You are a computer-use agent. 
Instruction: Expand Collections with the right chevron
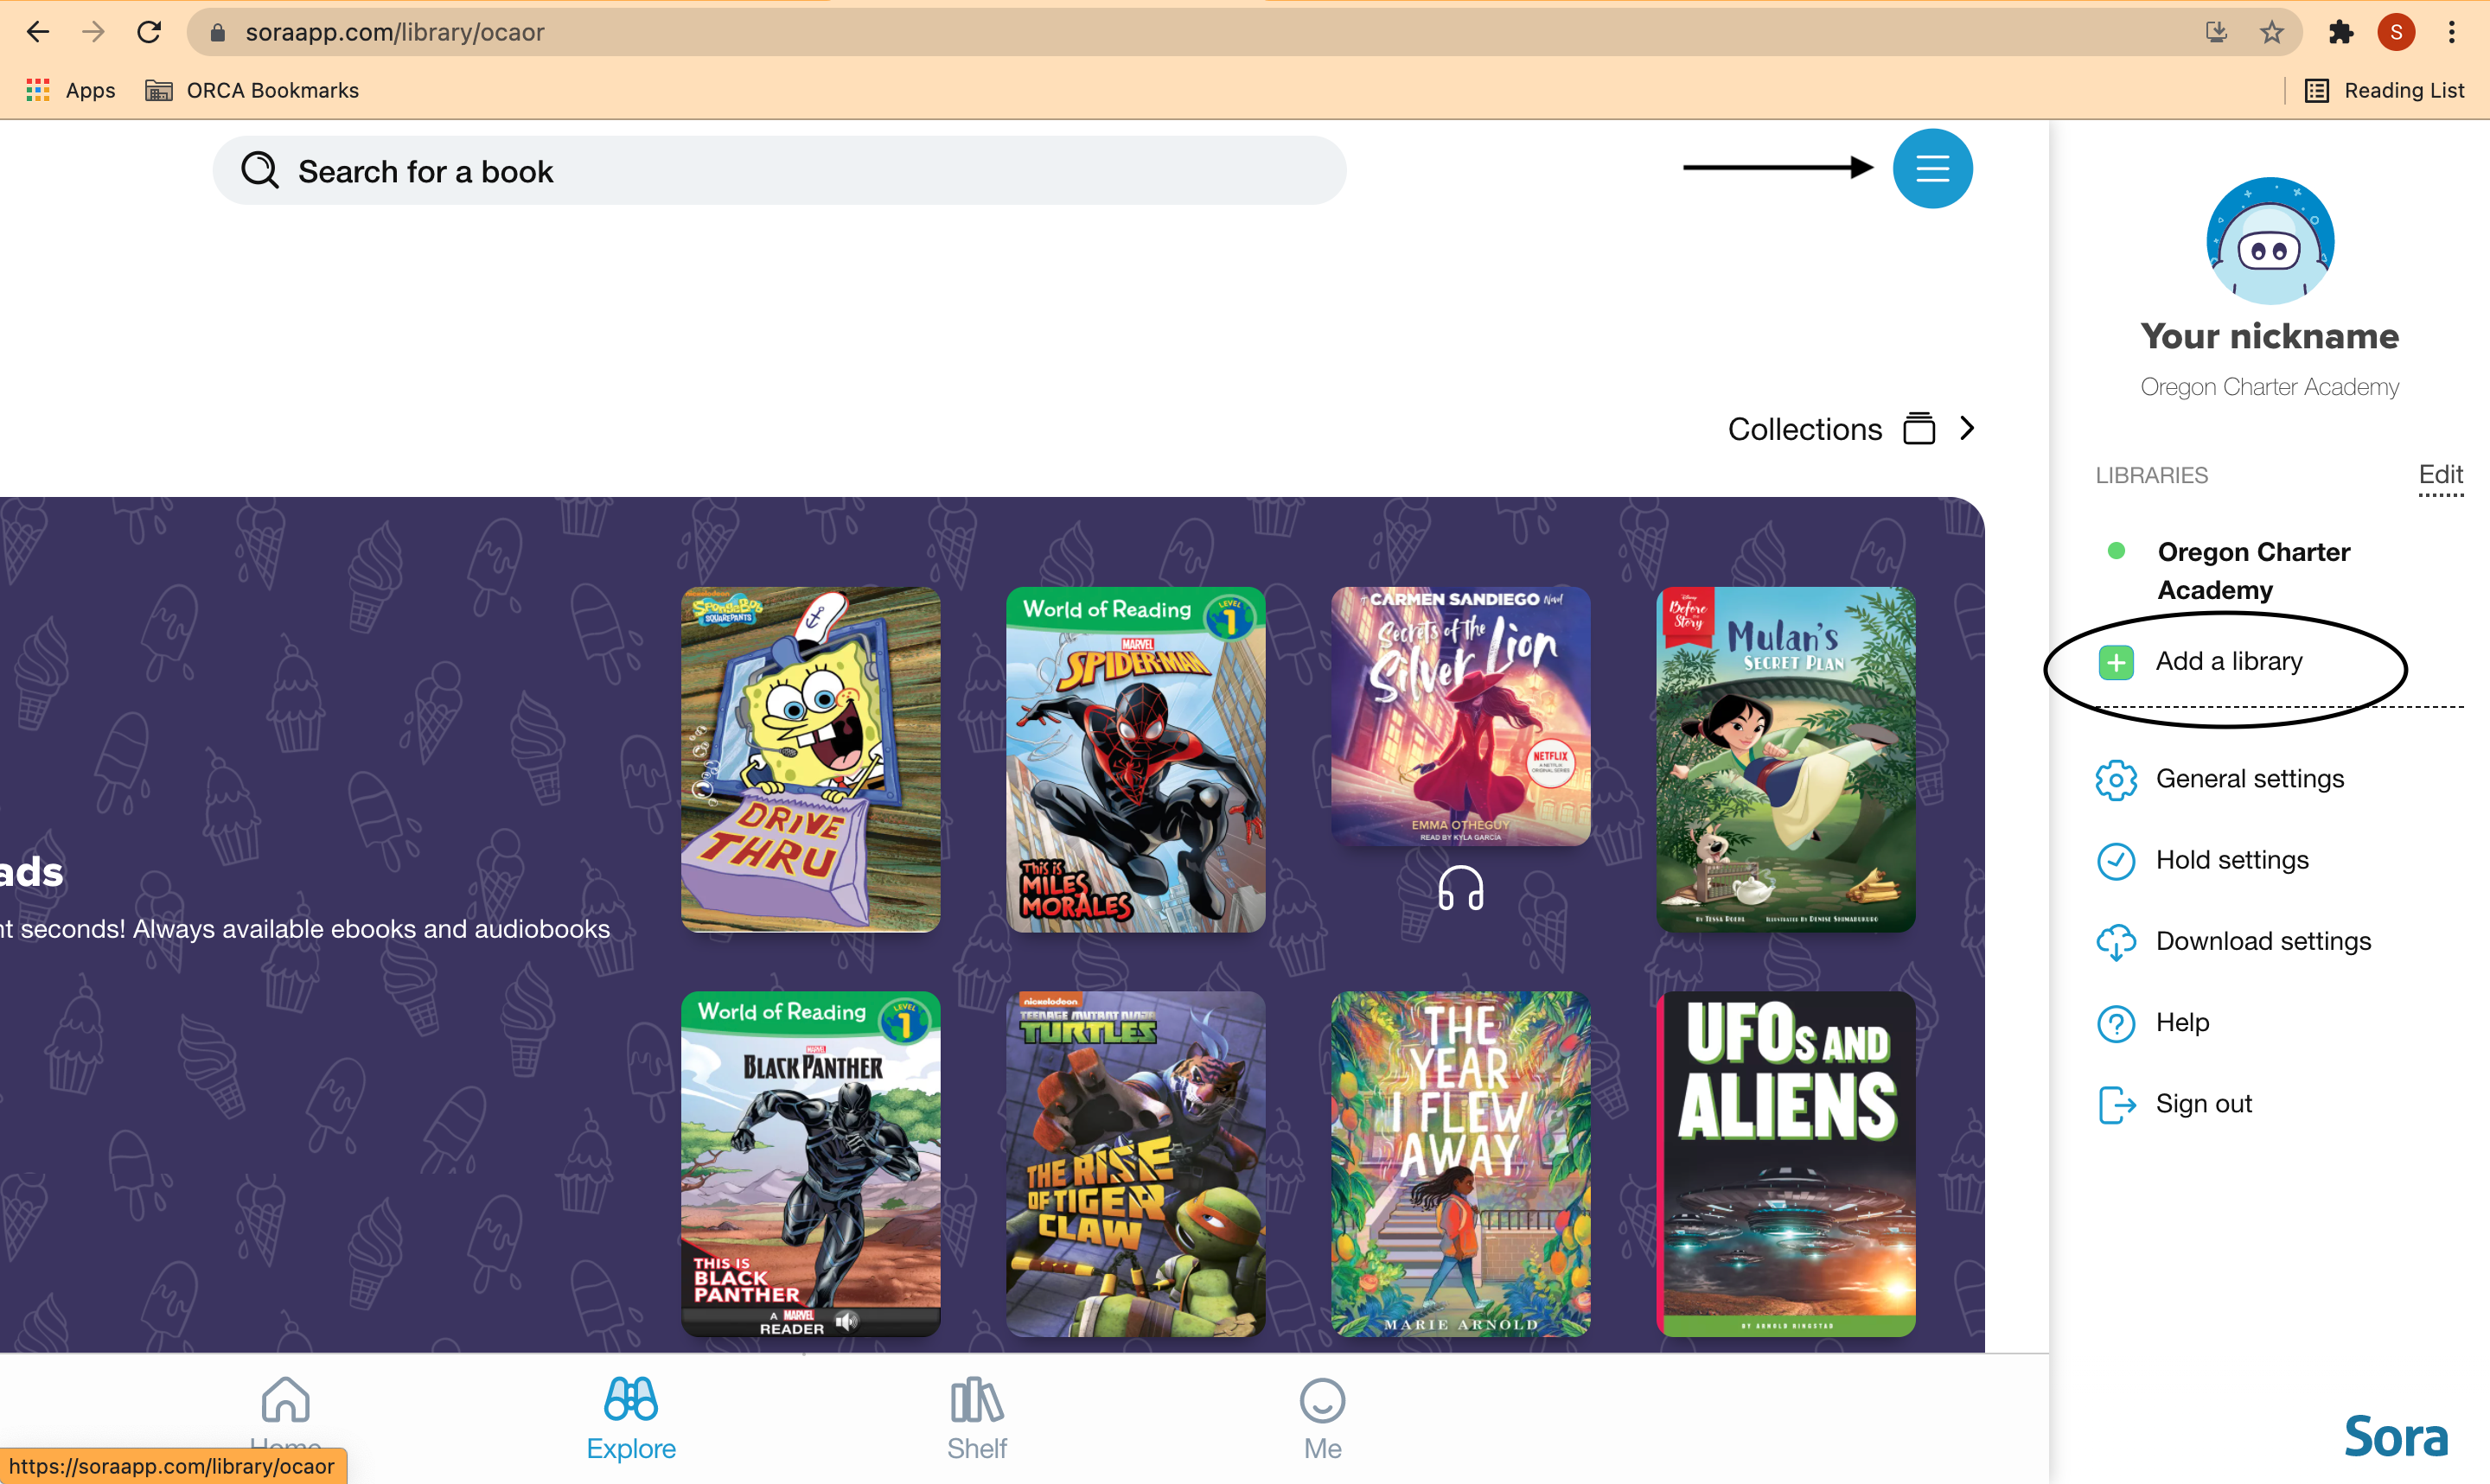1967,429
